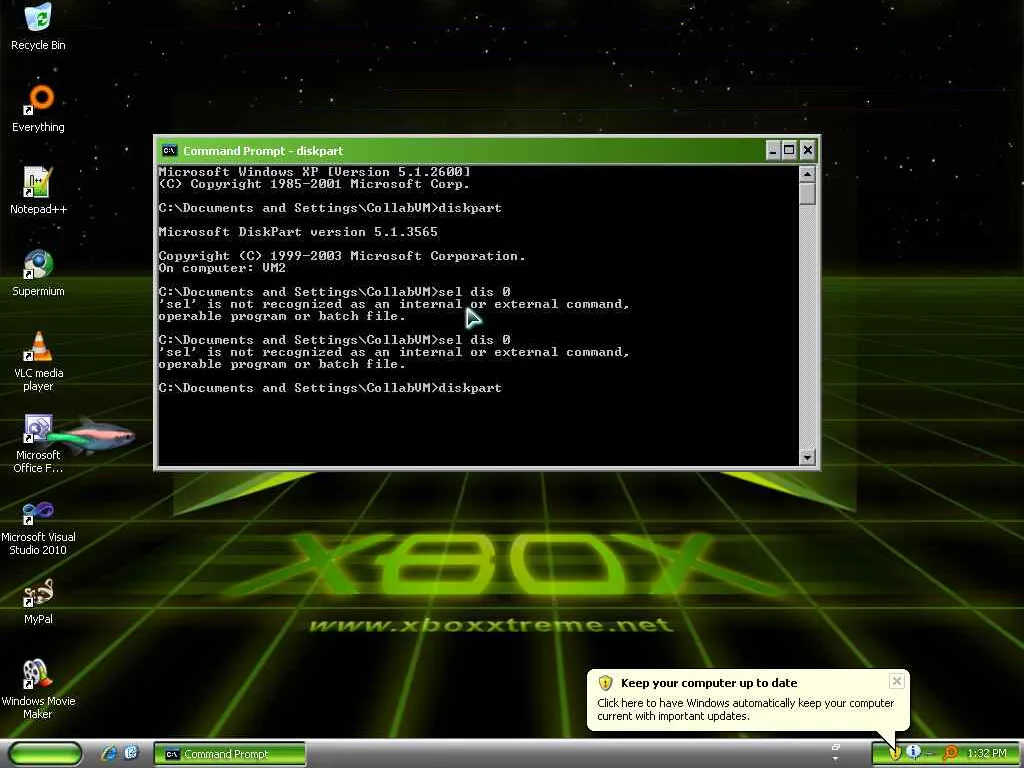
Task: Click the blue information tray icon
Action: (x=913, y=753)
